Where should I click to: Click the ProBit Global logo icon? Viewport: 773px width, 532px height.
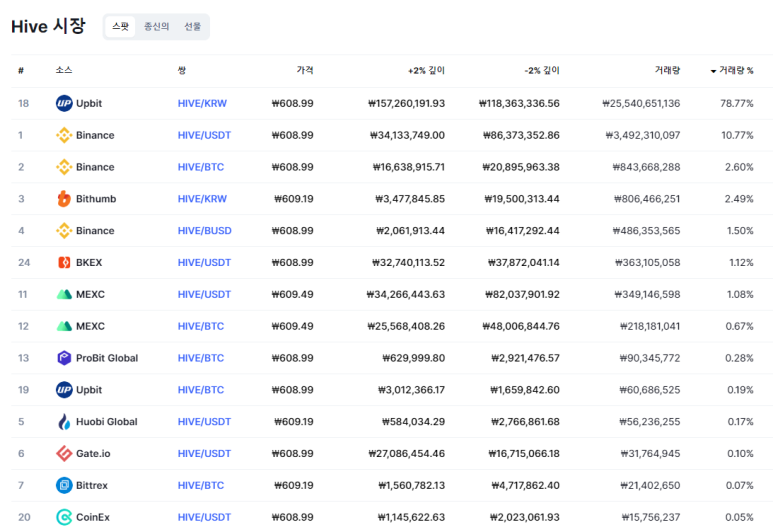coord(64,358)
